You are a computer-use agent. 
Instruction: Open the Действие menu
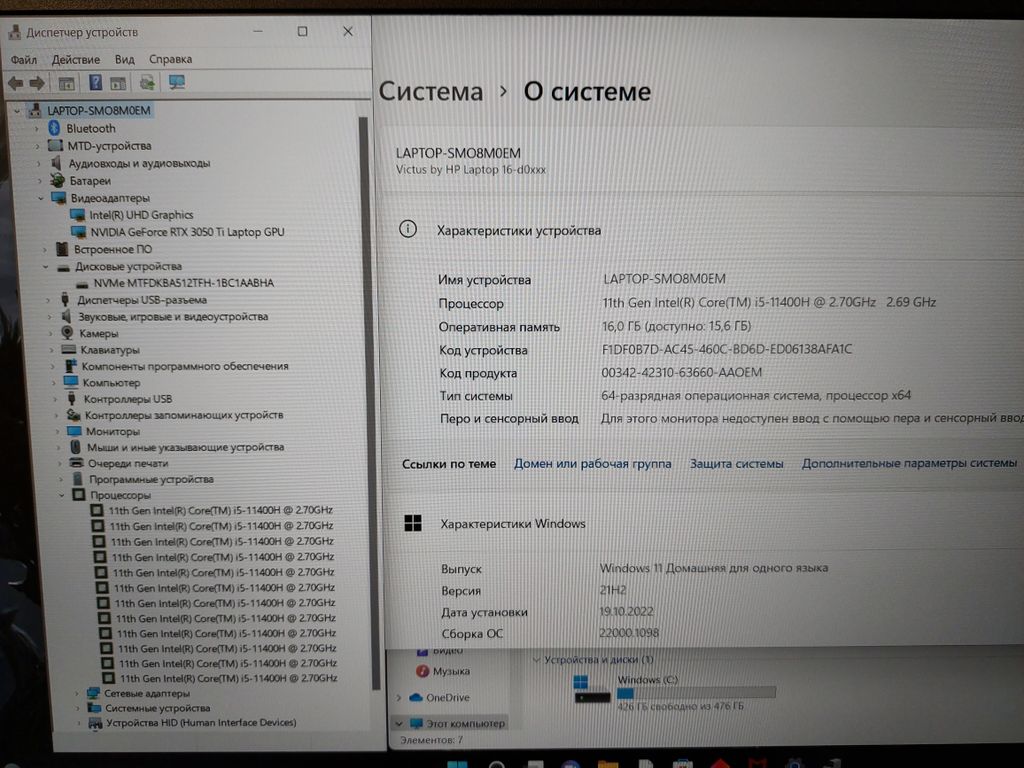point(75,60)
